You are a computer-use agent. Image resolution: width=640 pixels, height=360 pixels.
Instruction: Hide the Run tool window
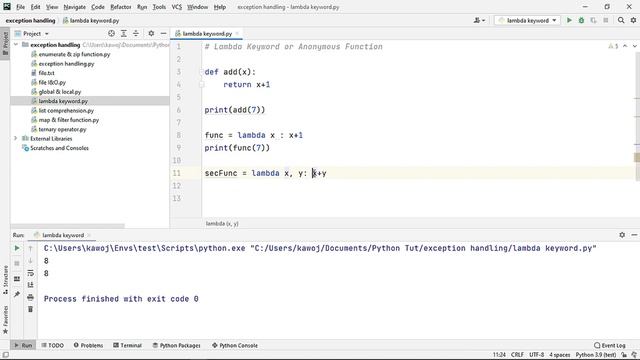point(634,235)
